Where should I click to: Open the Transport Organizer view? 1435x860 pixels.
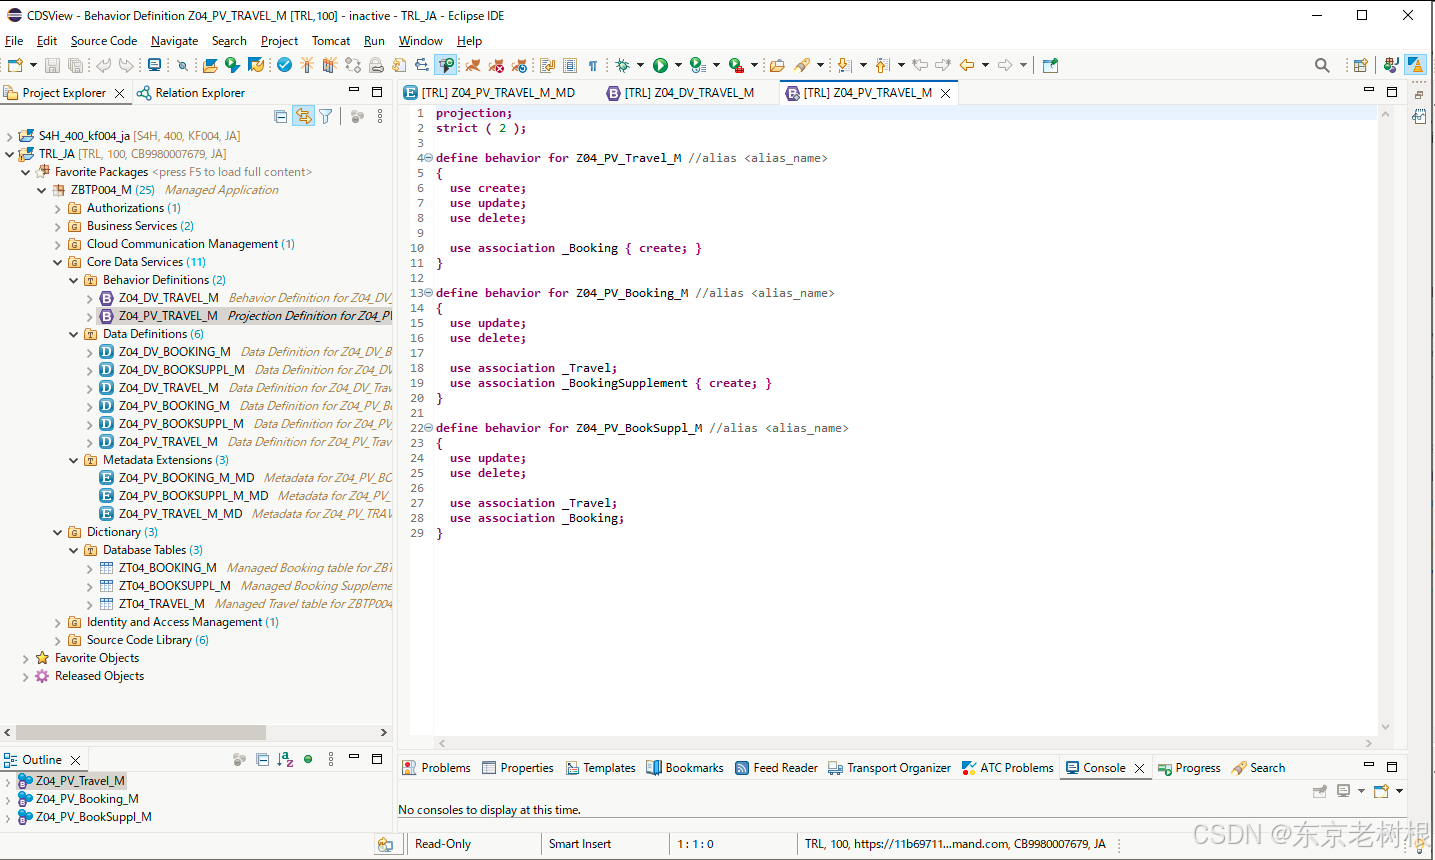point(889,767)
